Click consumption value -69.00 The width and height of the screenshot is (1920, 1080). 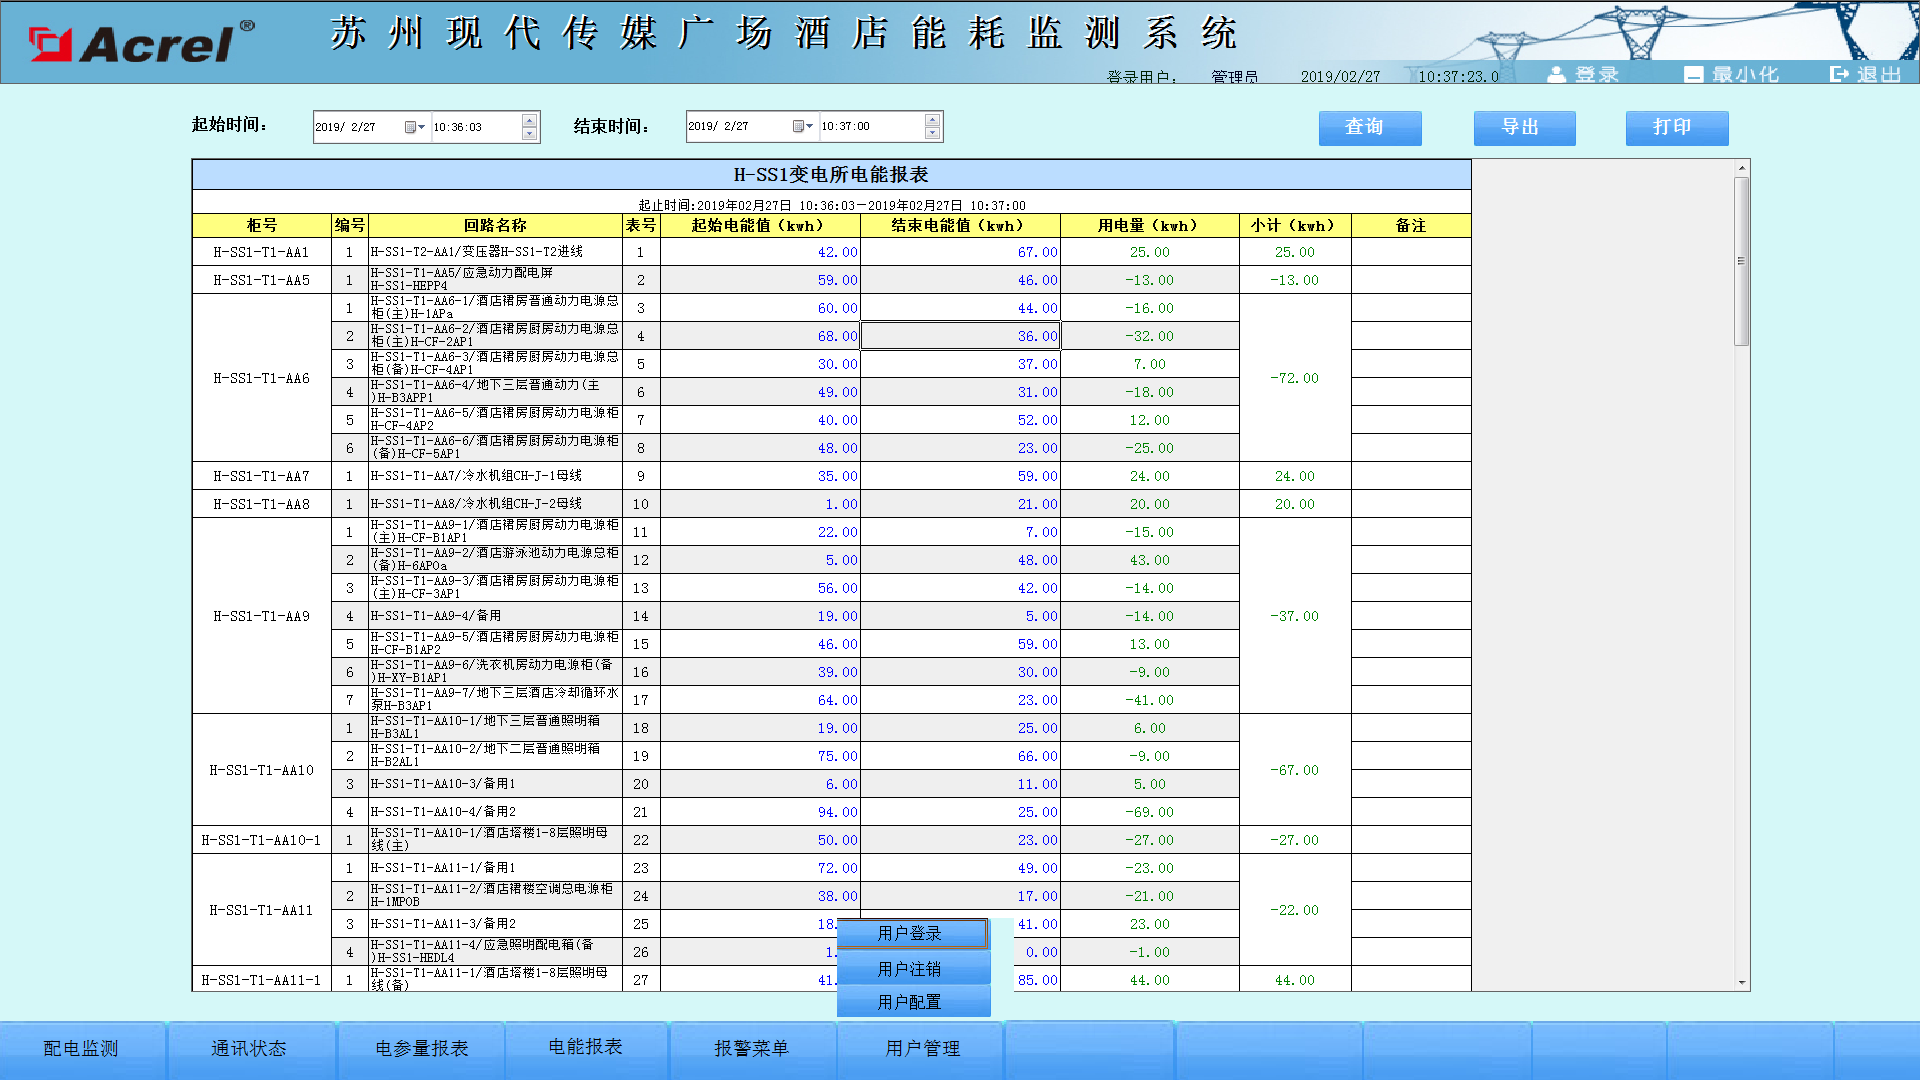pos(1150,812)
